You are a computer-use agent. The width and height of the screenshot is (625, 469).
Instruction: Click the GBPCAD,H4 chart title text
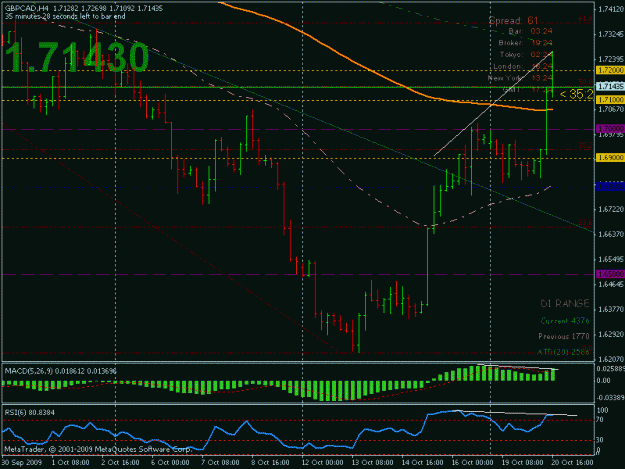[26, 8]
